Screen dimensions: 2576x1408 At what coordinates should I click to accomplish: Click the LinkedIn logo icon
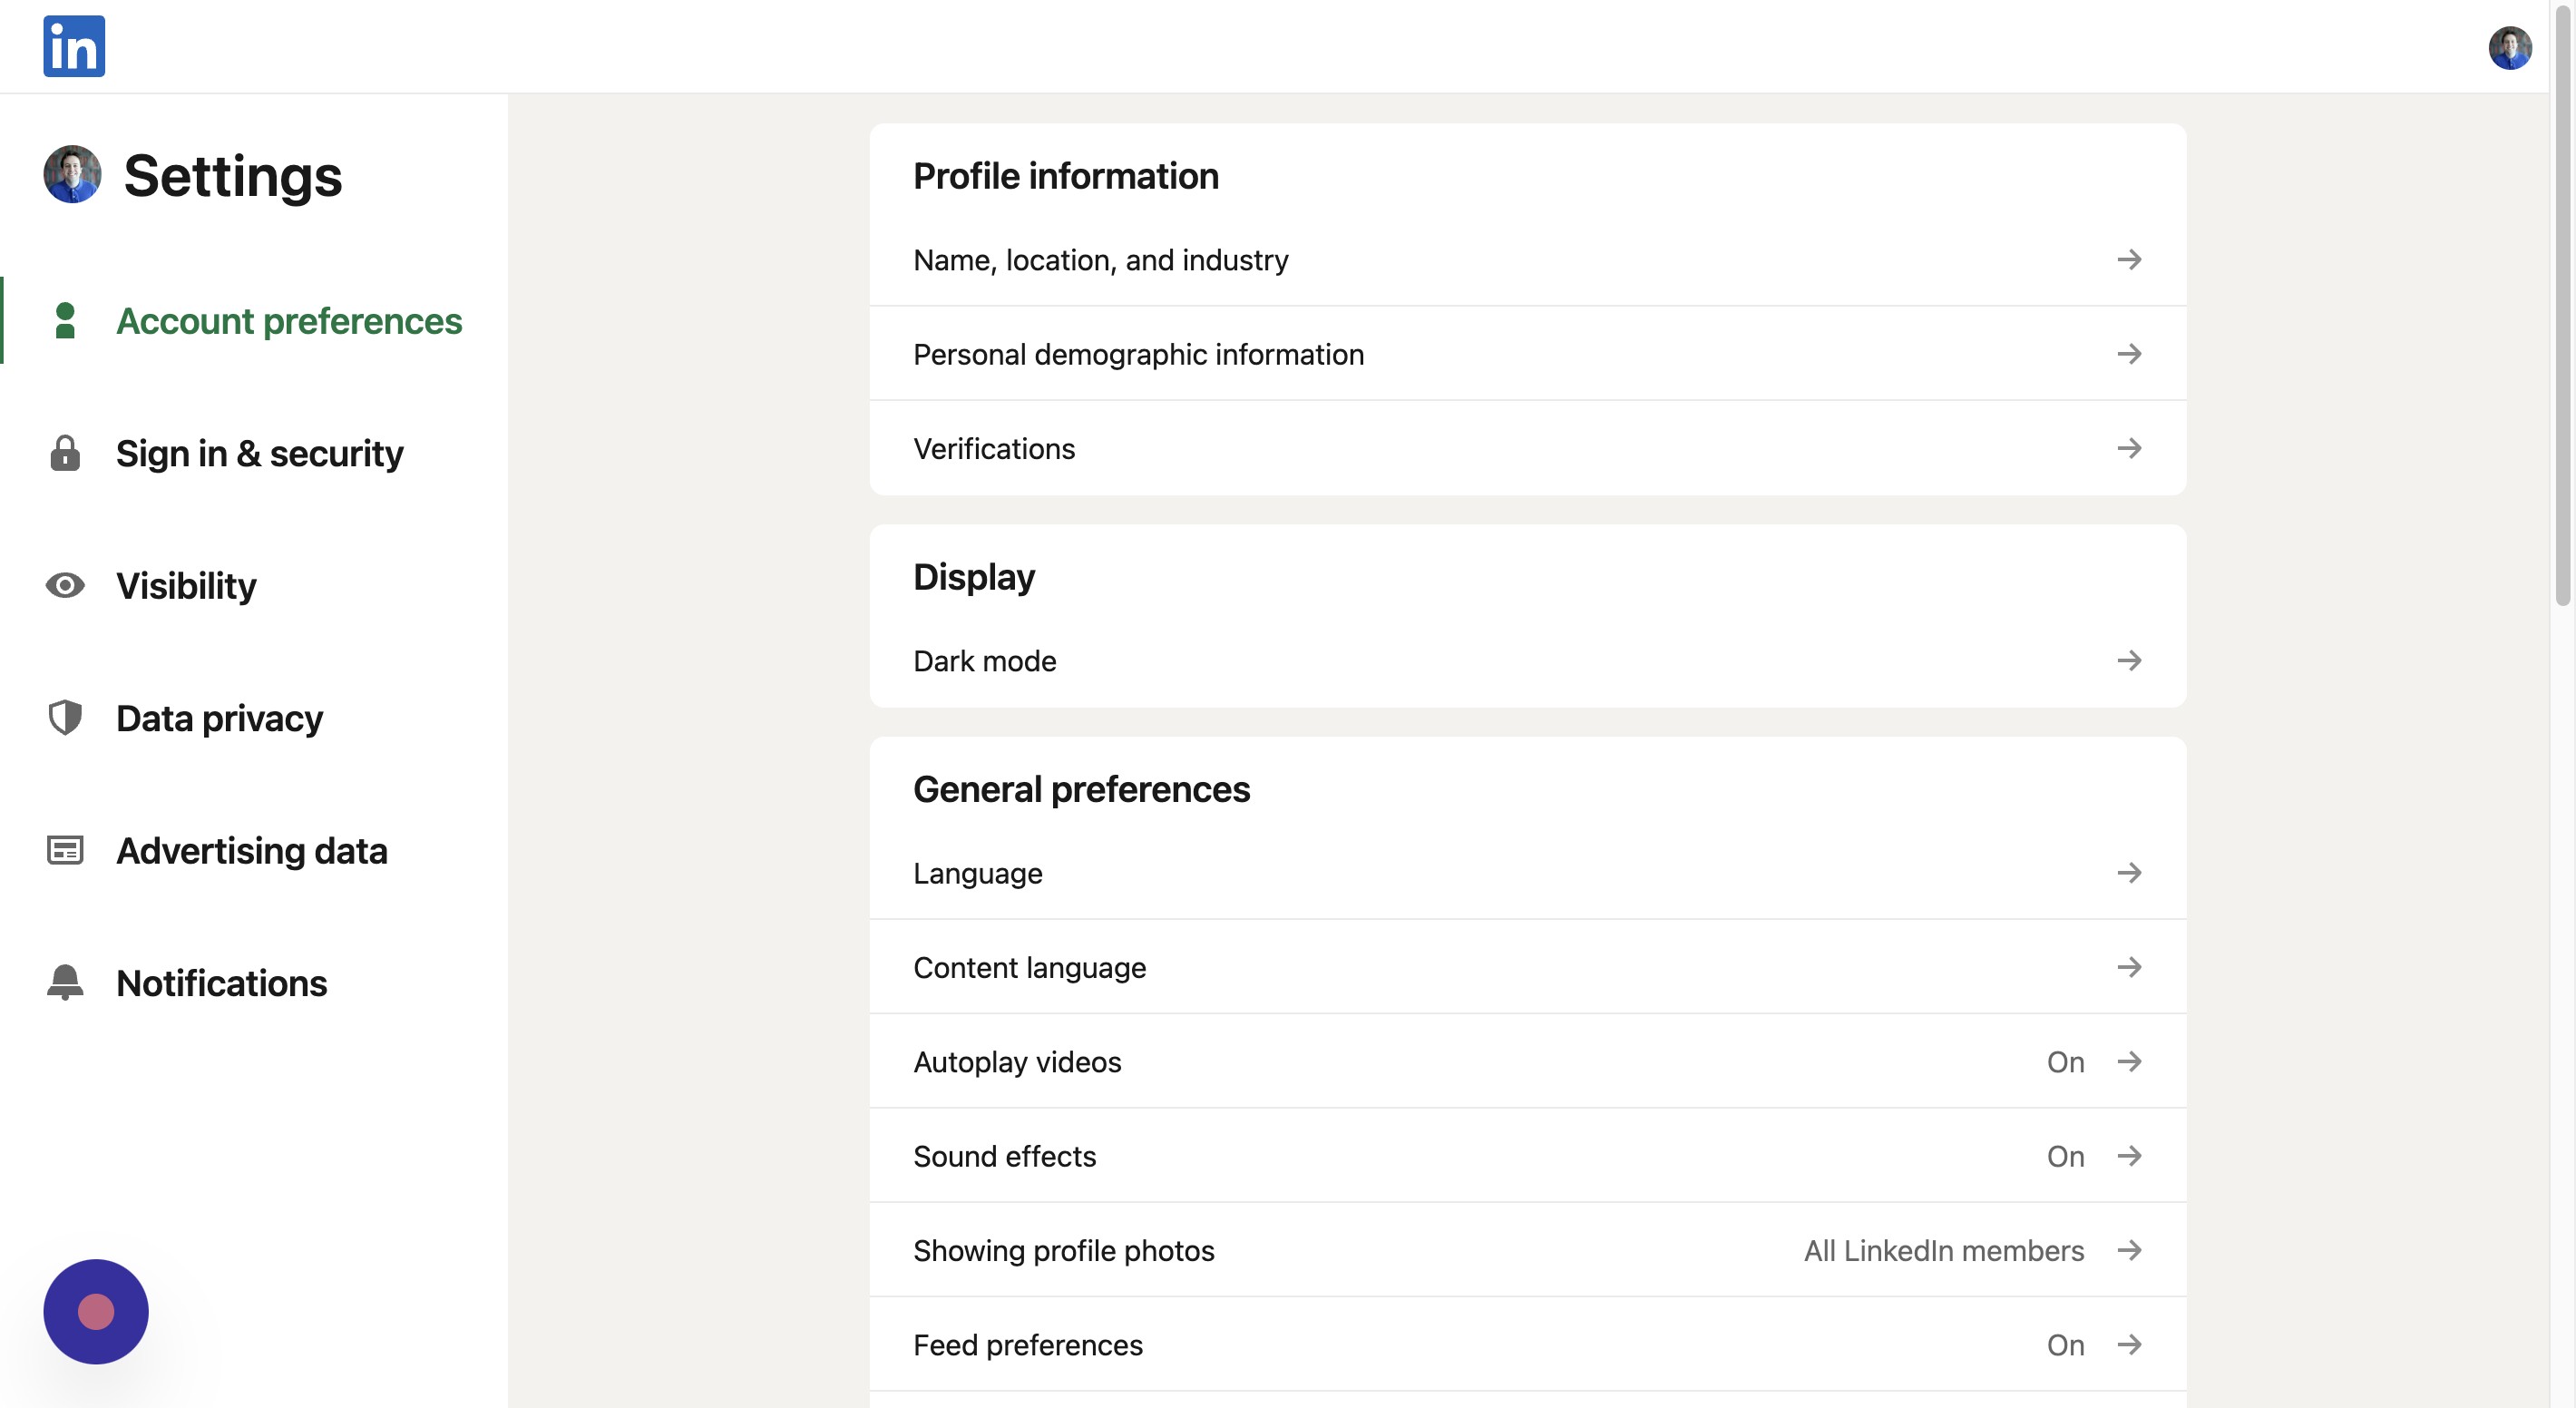74,46
